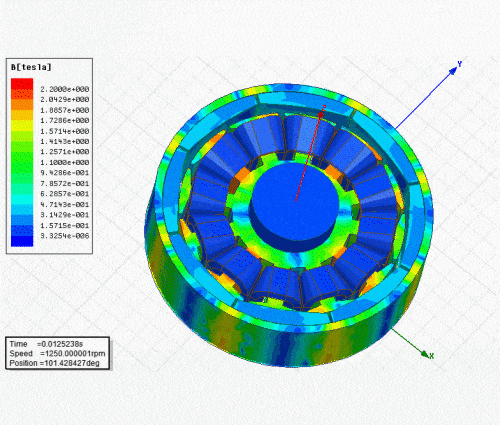Select the 1.1000e+000 legend value

(x=65, y=162)
